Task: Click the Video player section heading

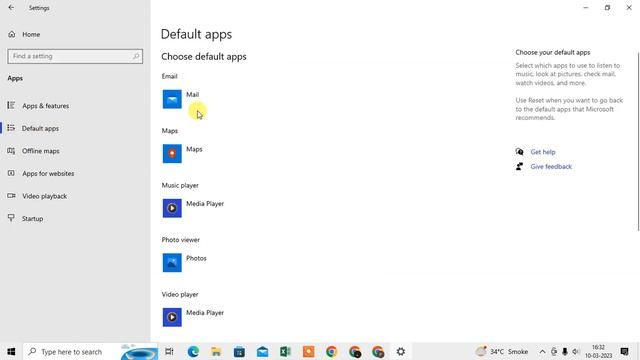Action: coord(180,294)
